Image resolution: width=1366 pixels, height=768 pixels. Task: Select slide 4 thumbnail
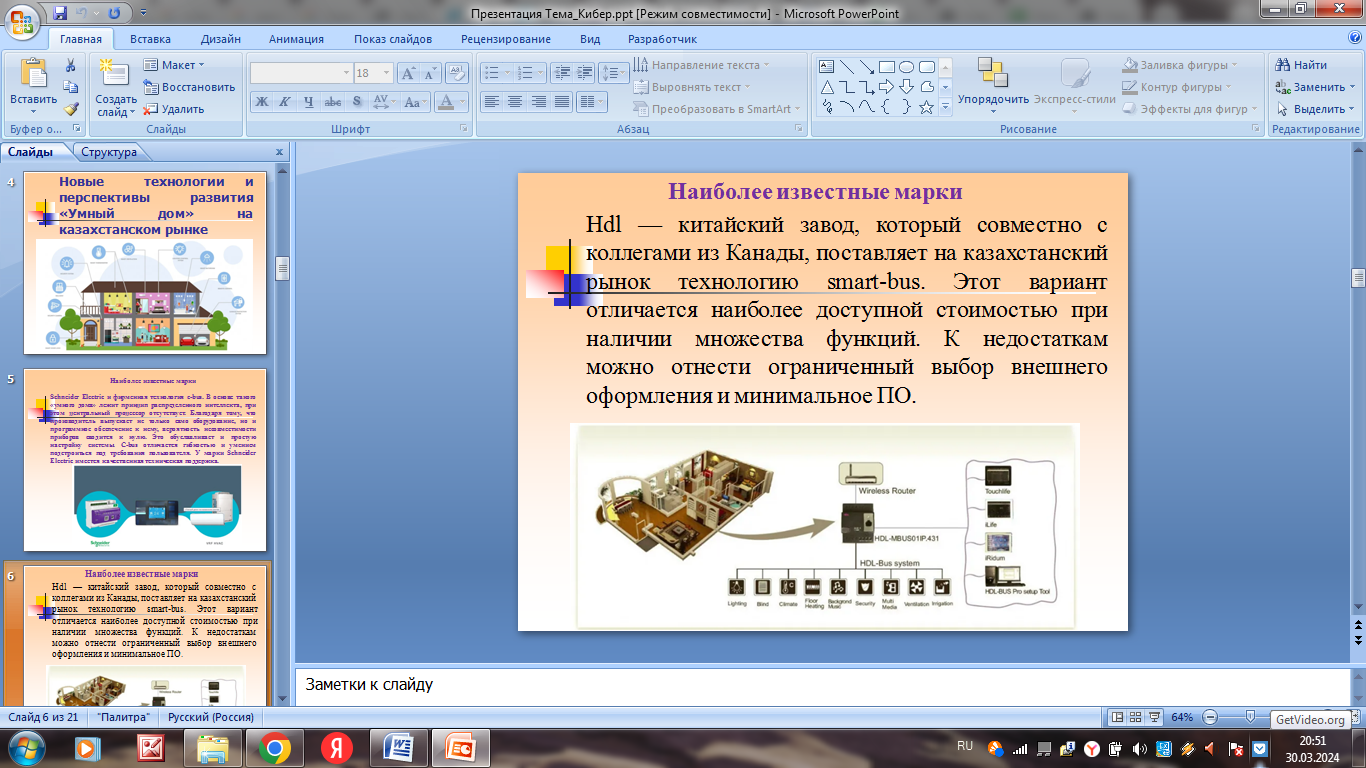click(x=145, y=263)
